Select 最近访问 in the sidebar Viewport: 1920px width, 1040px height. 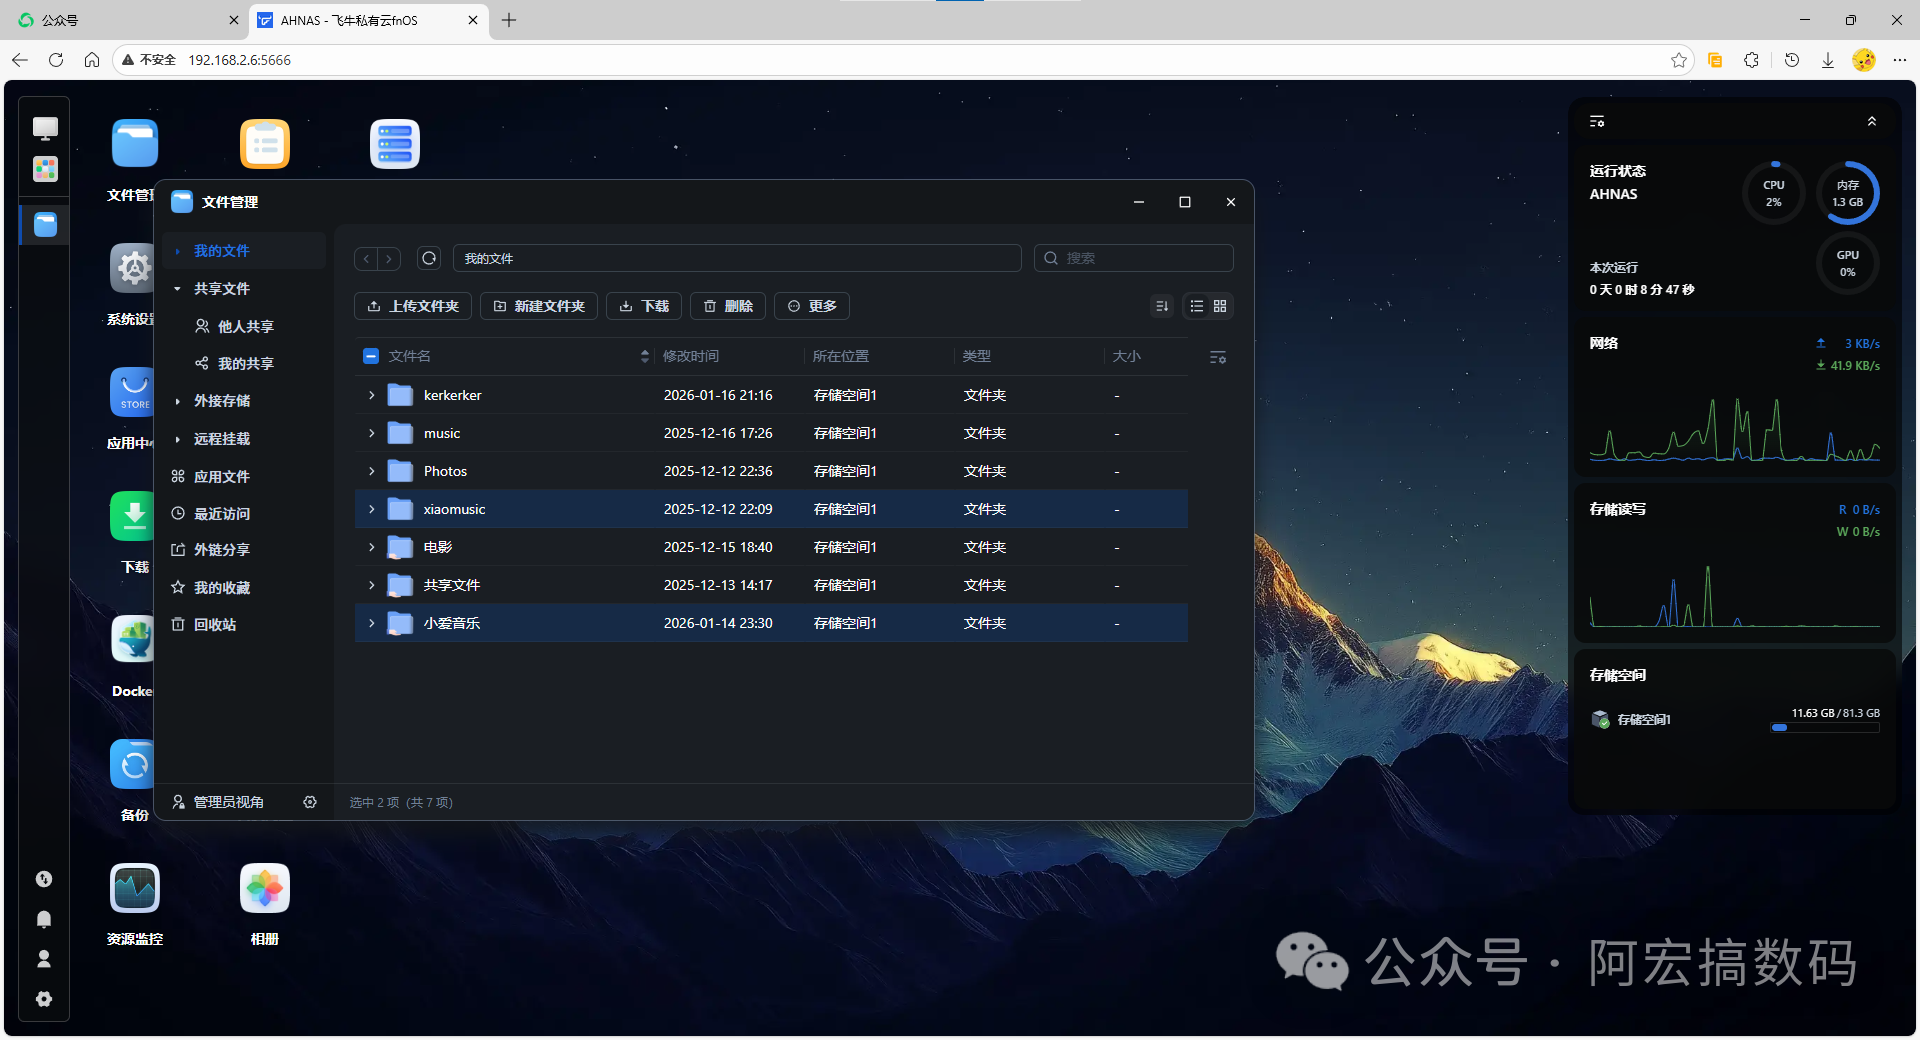pyautogui.click(x=222, y=514)
